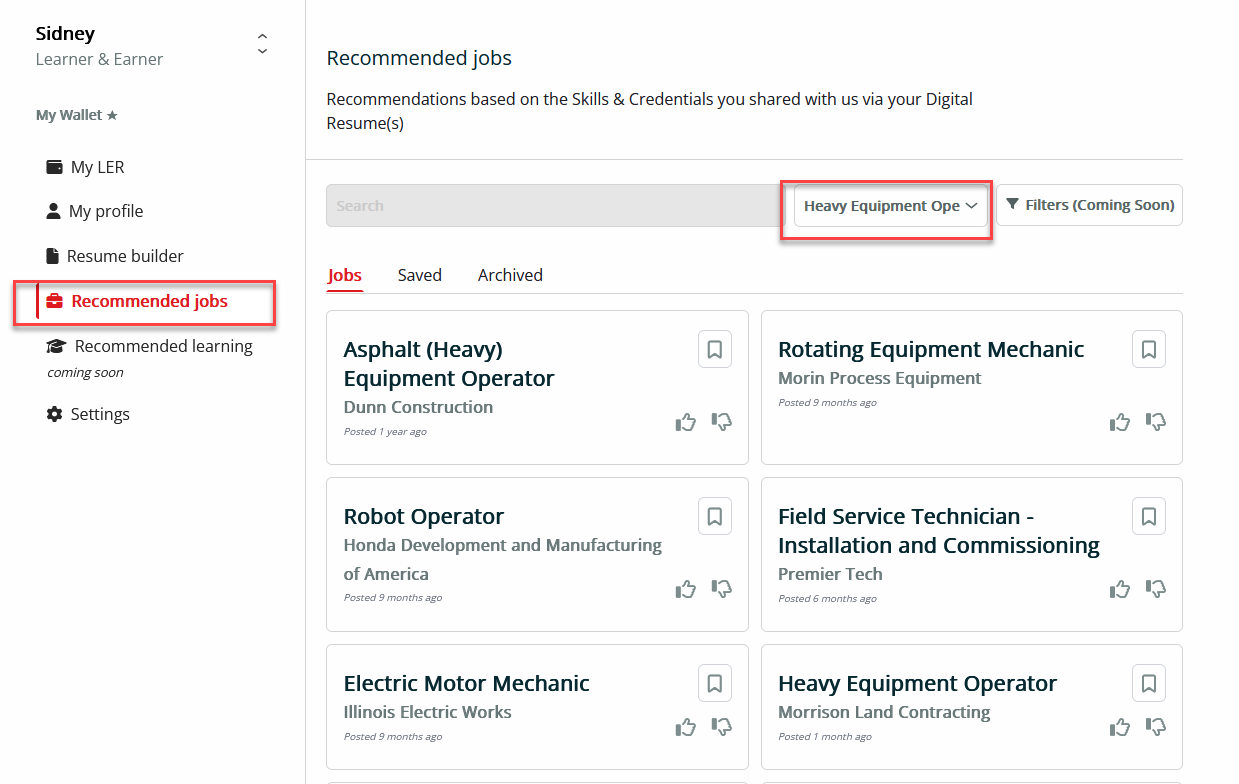1239x784 pixels.
Task: Like the Field Service Technician job
Action: (1120, 589)
